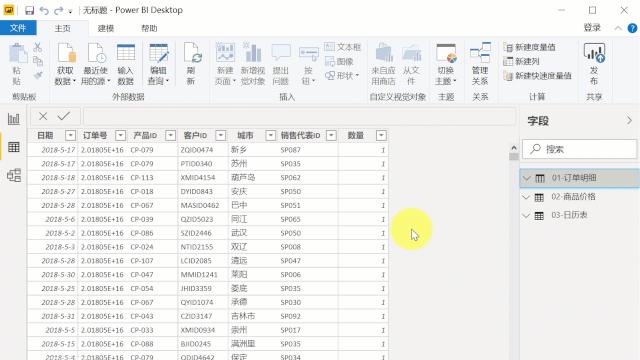Switch to Report view icon
Screen dimensions: 640x360
[x=14, y=119]
